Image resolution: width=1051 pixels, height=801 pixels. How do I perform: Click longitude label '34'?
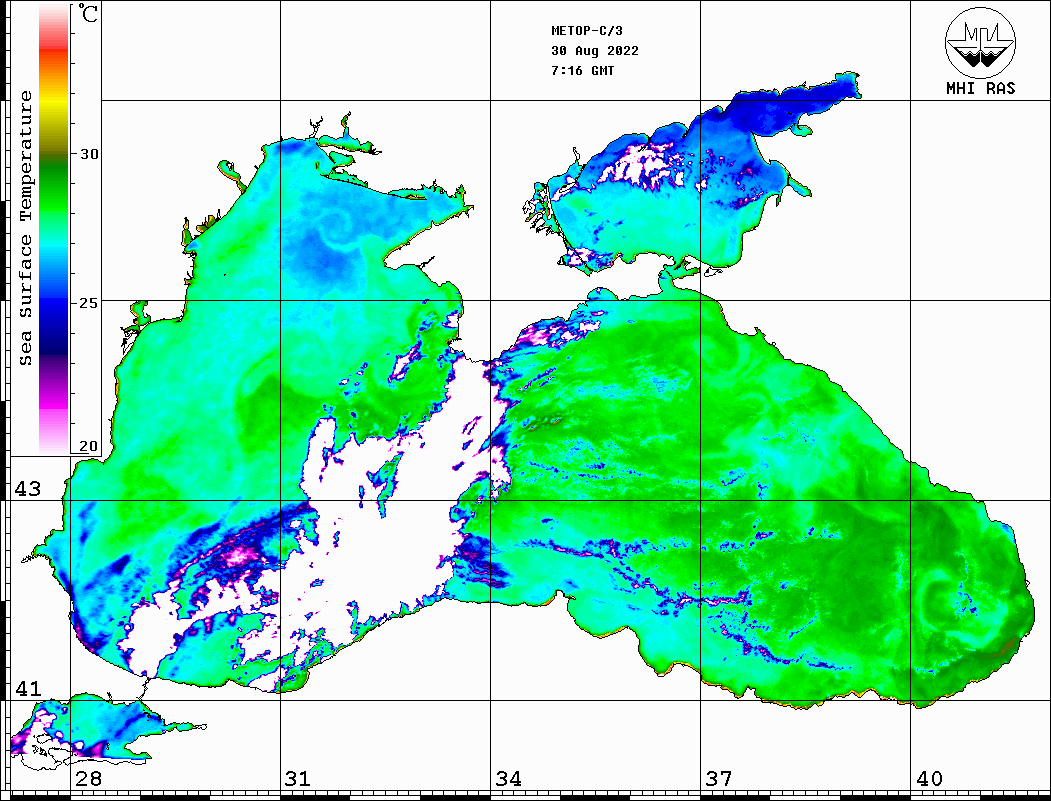click(508, 779)
